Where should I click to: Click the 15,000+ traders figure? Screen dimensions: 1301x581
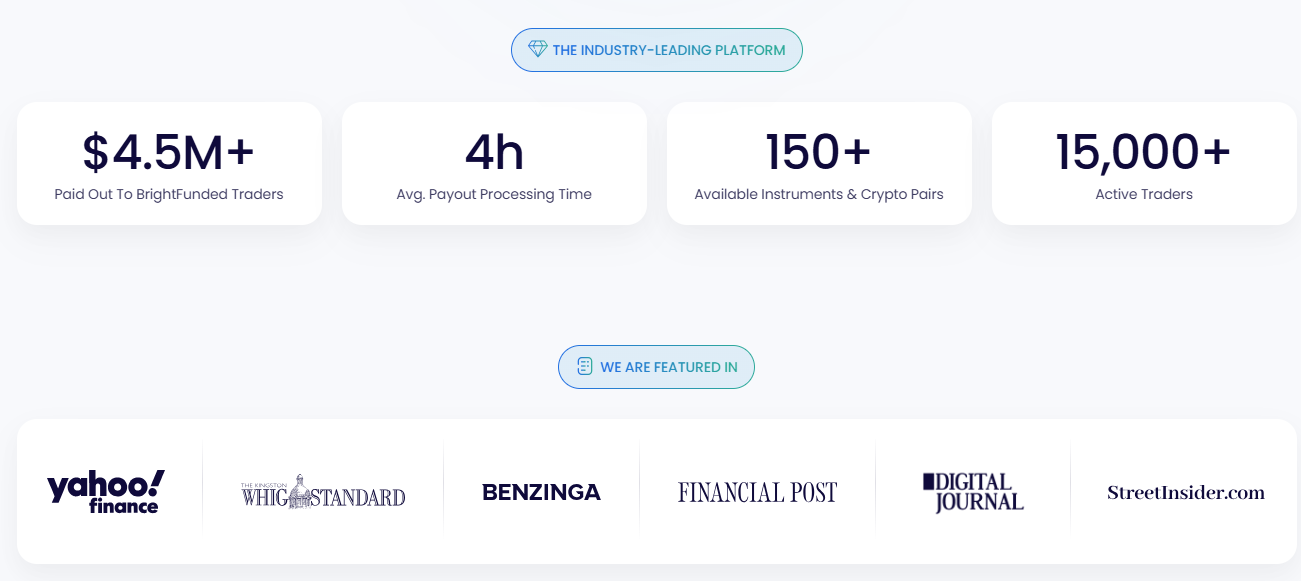click(x=1144, y=151)
